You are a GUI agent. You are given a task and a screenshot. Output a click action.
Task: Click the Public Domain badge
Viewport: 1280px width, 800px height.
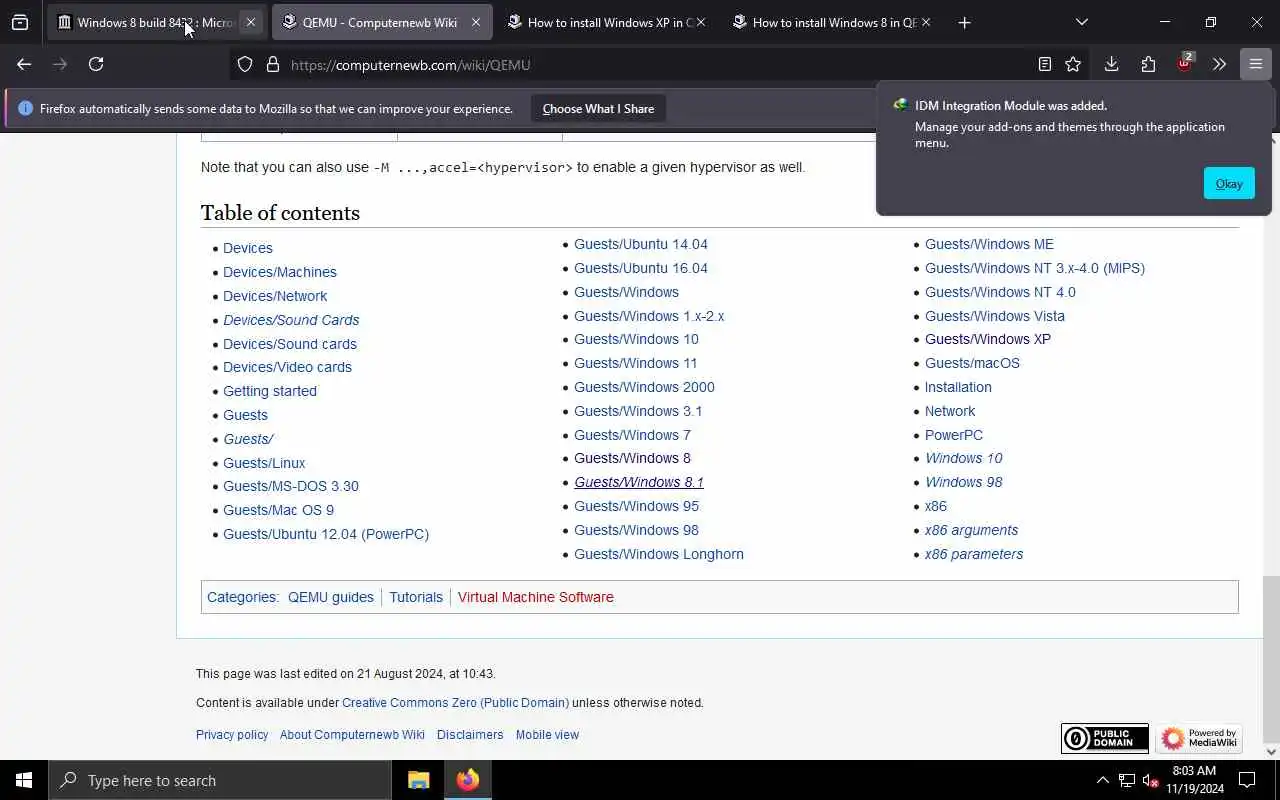[1105, 738]
